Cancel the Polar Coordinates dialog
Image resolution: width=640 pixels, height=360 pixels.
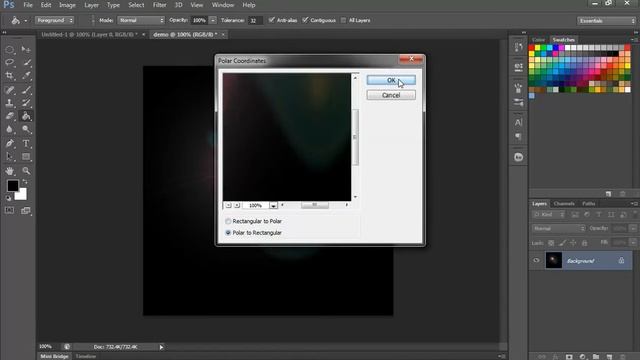point(391,95)
